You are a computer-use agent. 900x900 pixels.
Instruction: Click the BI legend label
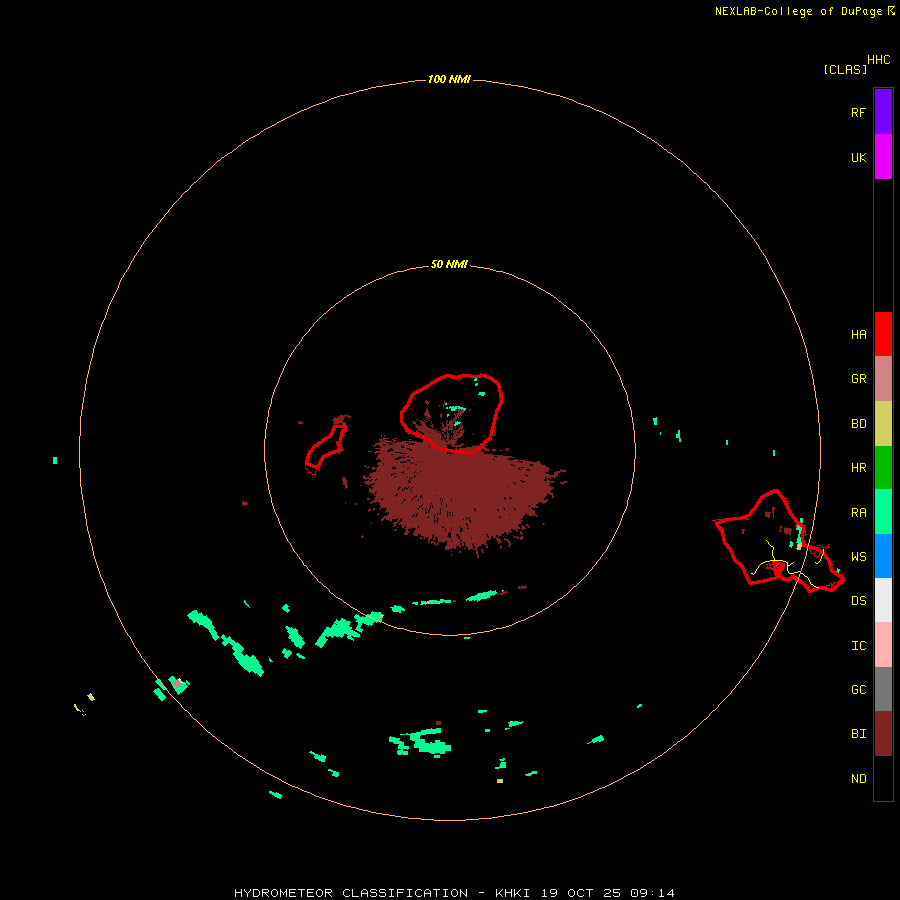(x=858, y=734)
